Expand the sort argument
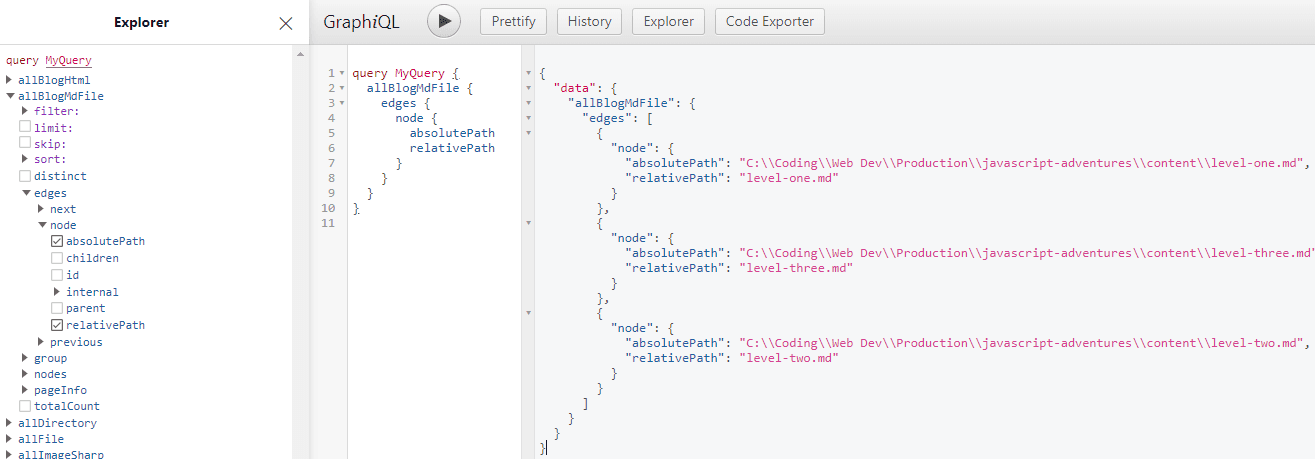This screenshot has height=459, width=1315. tap(25, 159)
